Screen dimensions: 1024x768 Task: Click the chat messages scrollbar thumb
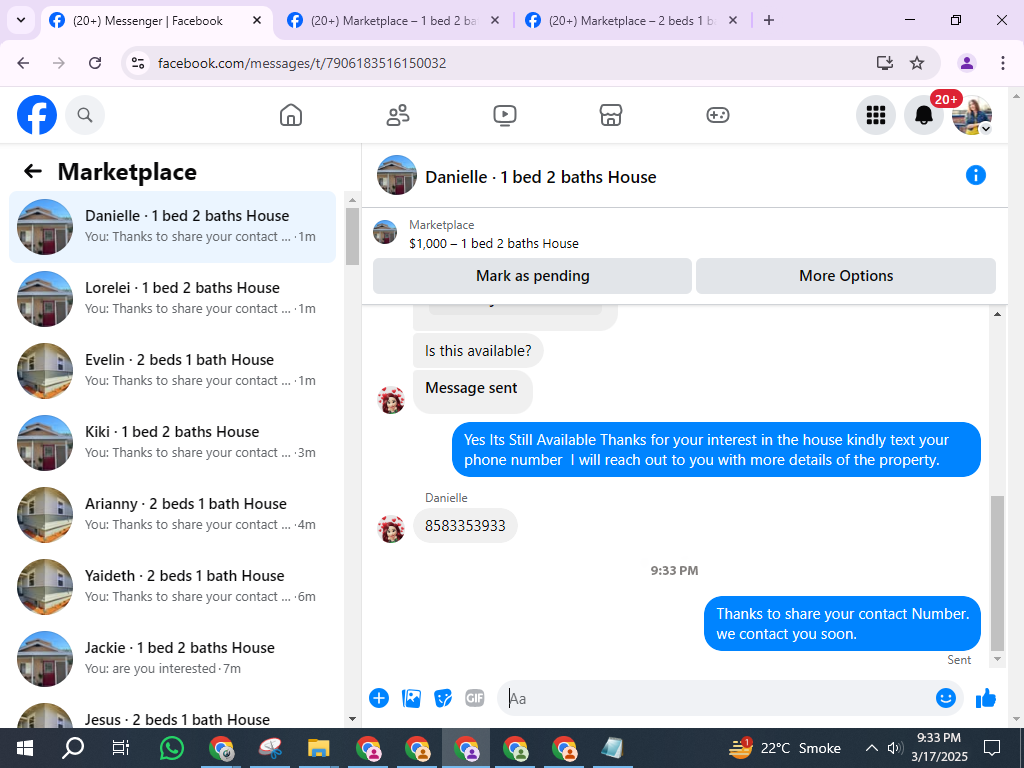[997, 573]
